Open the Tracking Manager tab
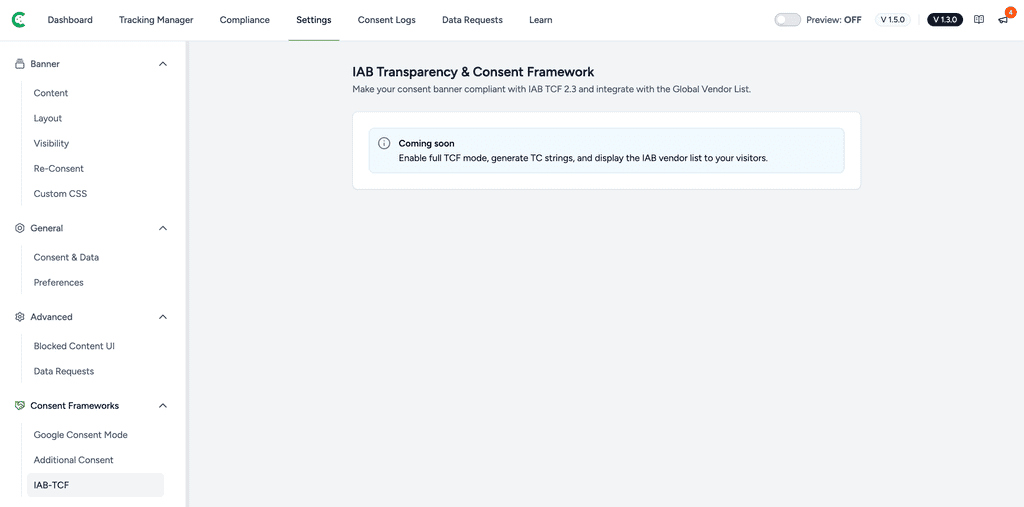 click(x=156, y=20)
